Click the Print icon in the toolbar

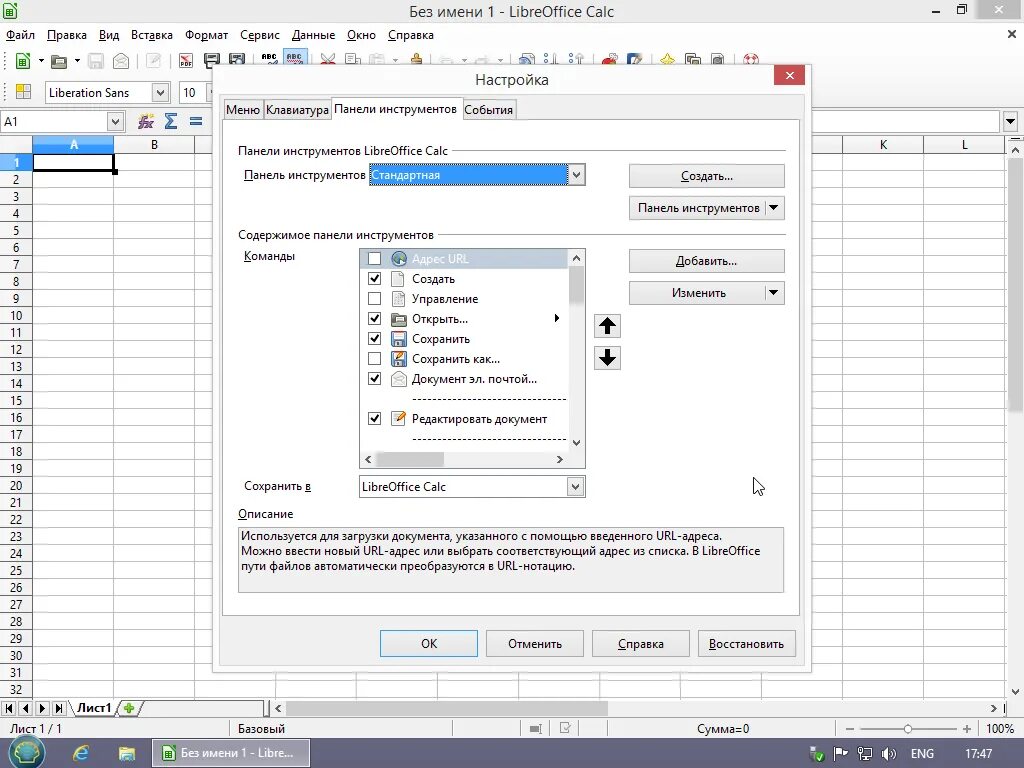tap(212, 61)
